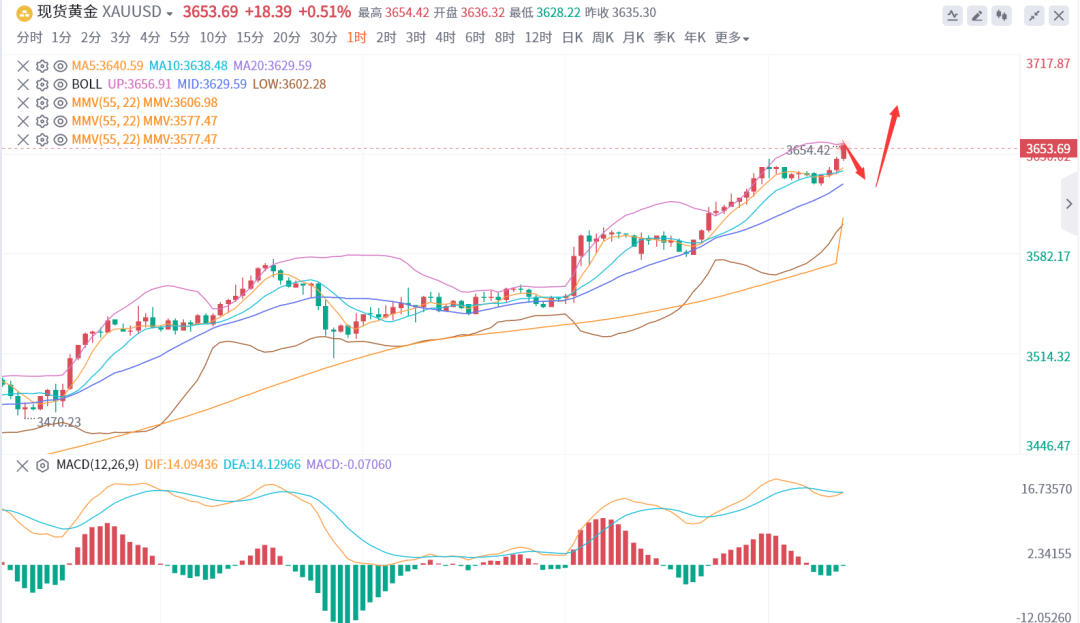Open settings for MMV:3606.98 indicator
The width and height of the screenshot is (1080, 623).
click(x=42, y=102)
